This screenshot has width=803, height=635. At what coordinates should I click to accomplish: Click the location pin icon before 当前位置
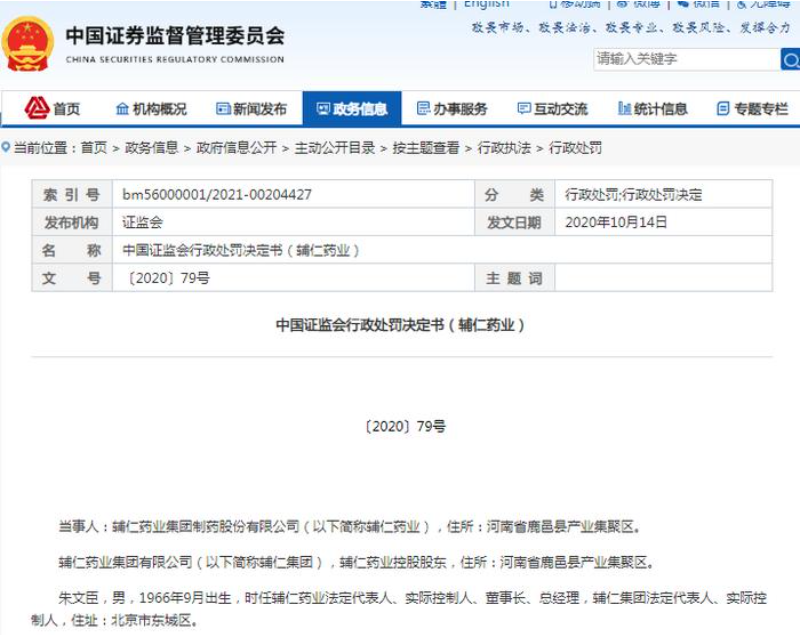click(x=6, y=148)
